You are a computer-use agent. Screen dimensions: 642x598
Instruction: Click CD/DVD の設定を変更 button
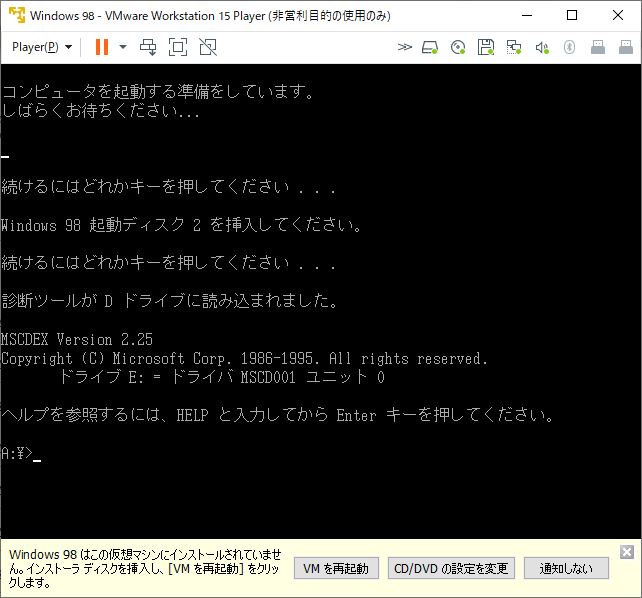click(x=451, y=568)
